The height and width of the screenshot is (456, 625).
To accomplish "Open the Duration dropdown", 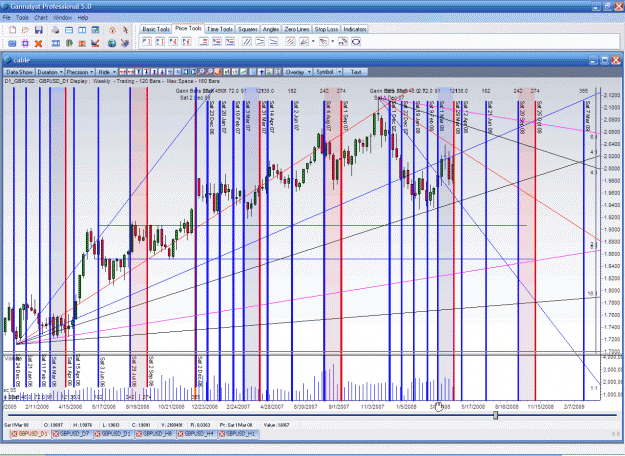I will [50, 72].
